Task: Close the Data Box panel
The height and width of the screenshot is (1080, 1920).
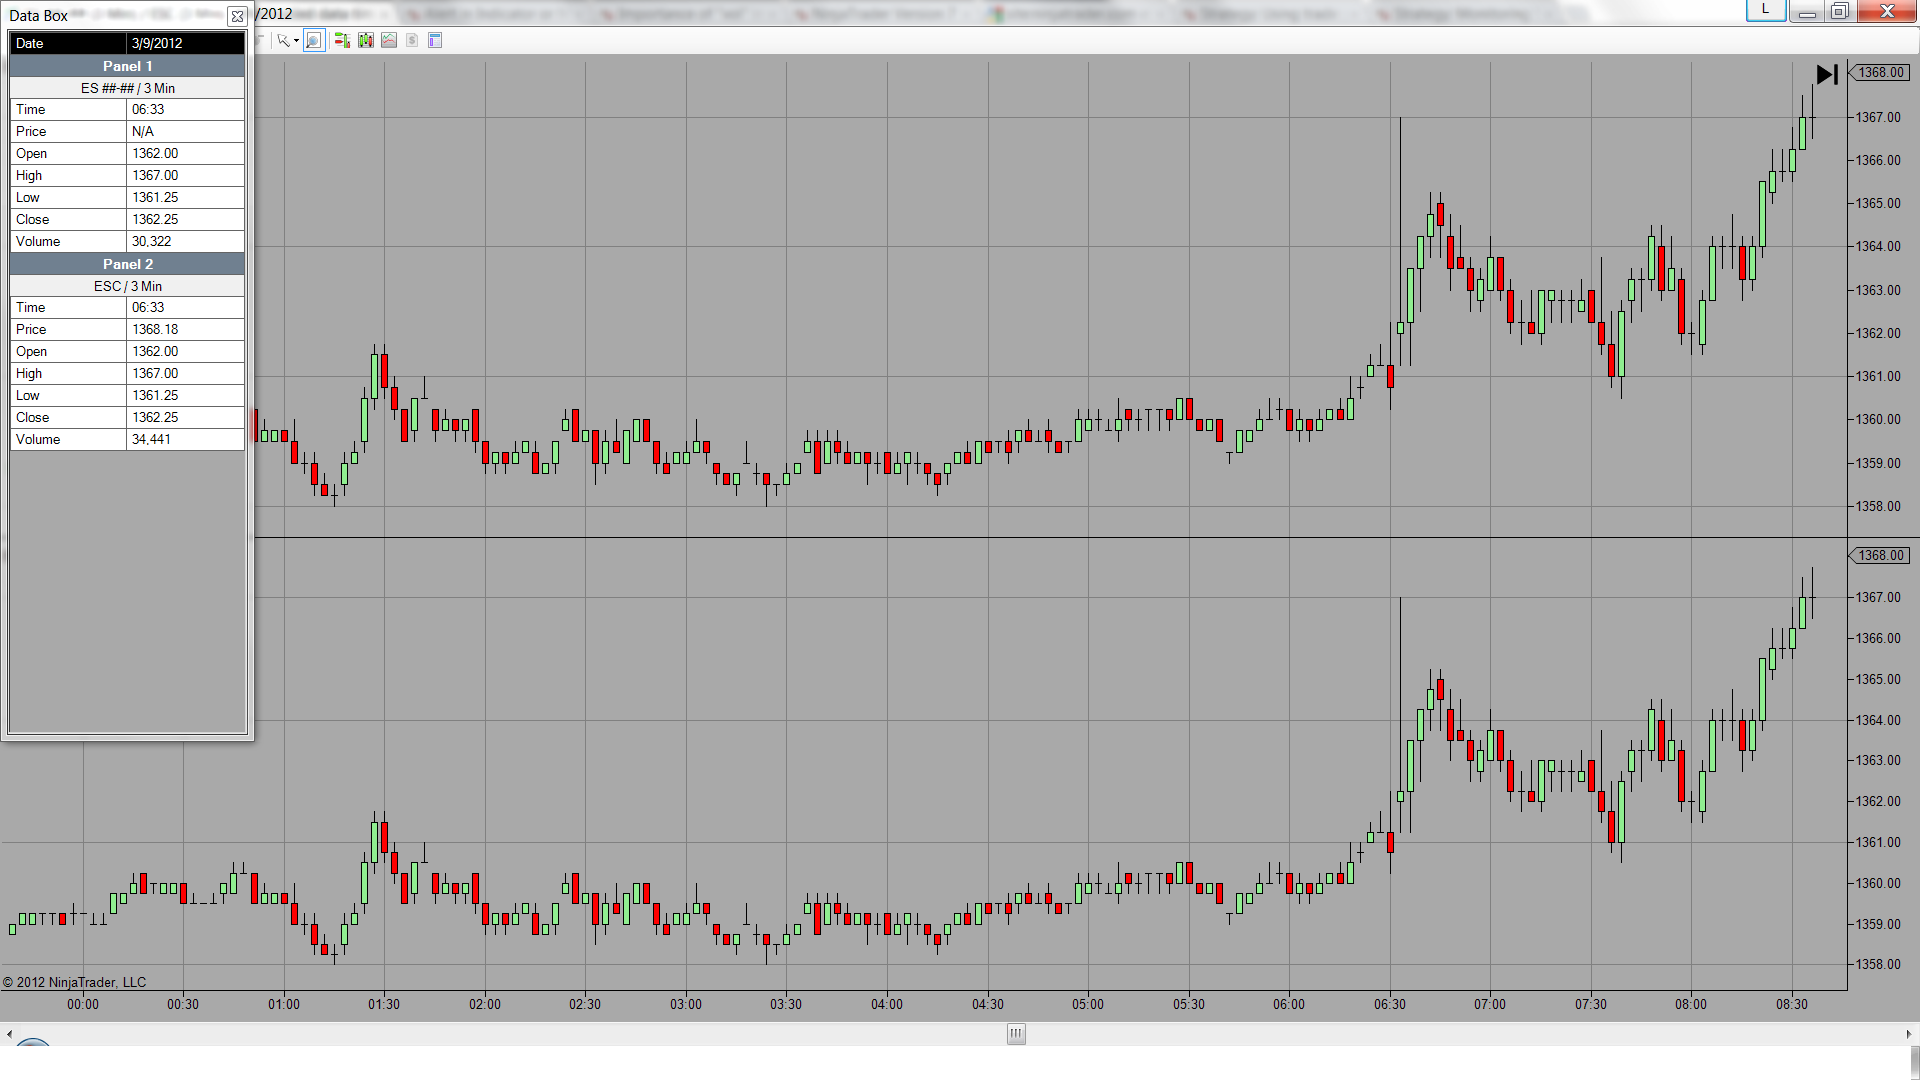Action: coord(237,16)
